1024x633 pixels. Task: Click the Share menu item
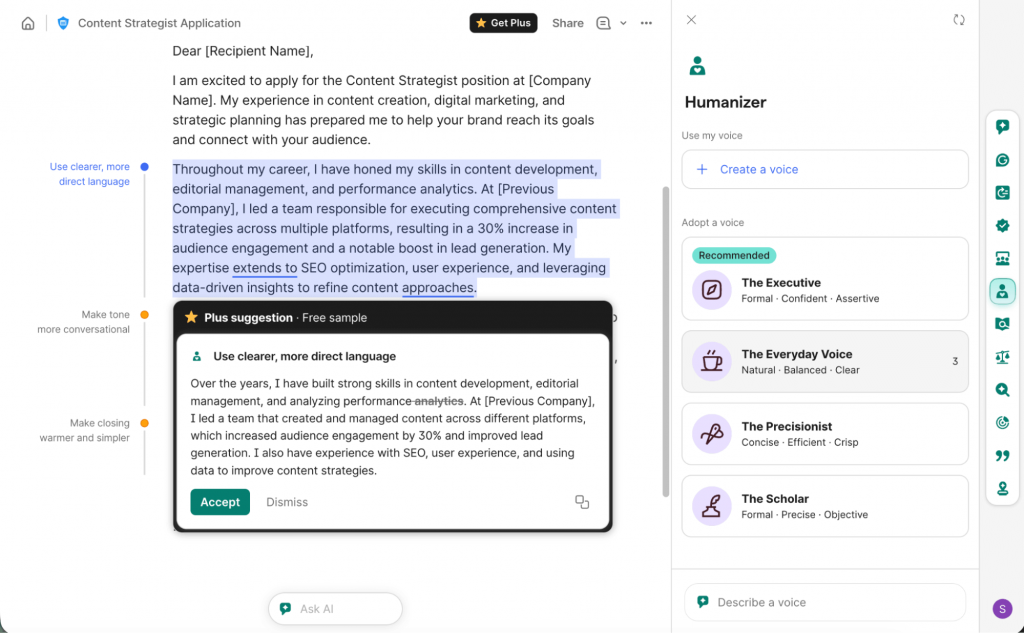pyautogui.click(x=567, y=22)
